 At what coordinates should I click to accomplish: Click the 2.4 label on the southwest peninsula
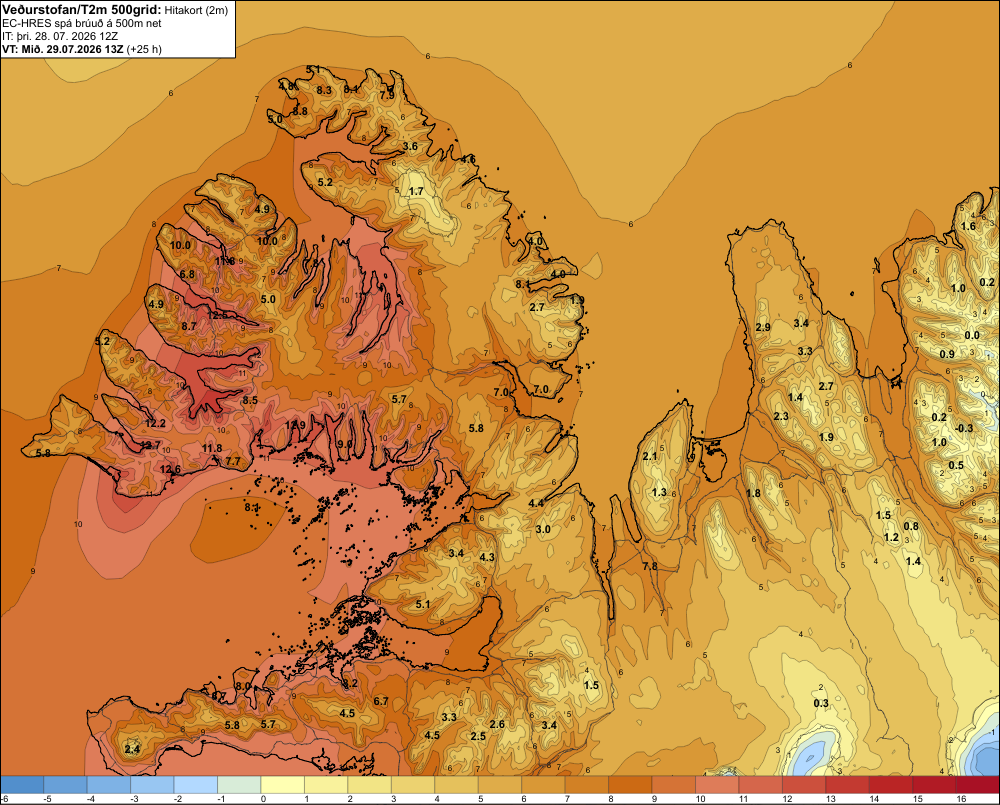pyautogui.click(x=132, y=749)
